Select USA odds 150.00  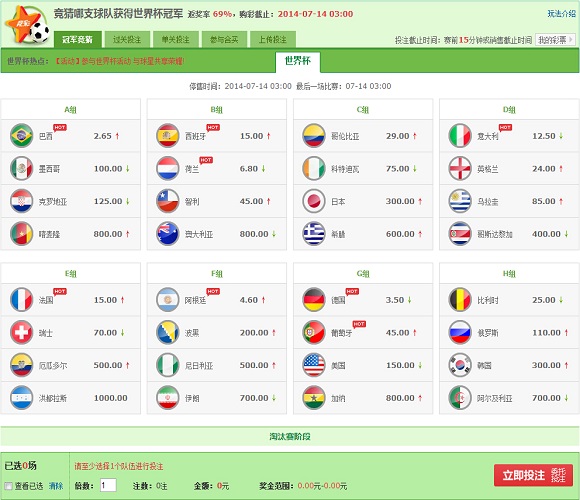pyautogui.click(x=400, y=365)
